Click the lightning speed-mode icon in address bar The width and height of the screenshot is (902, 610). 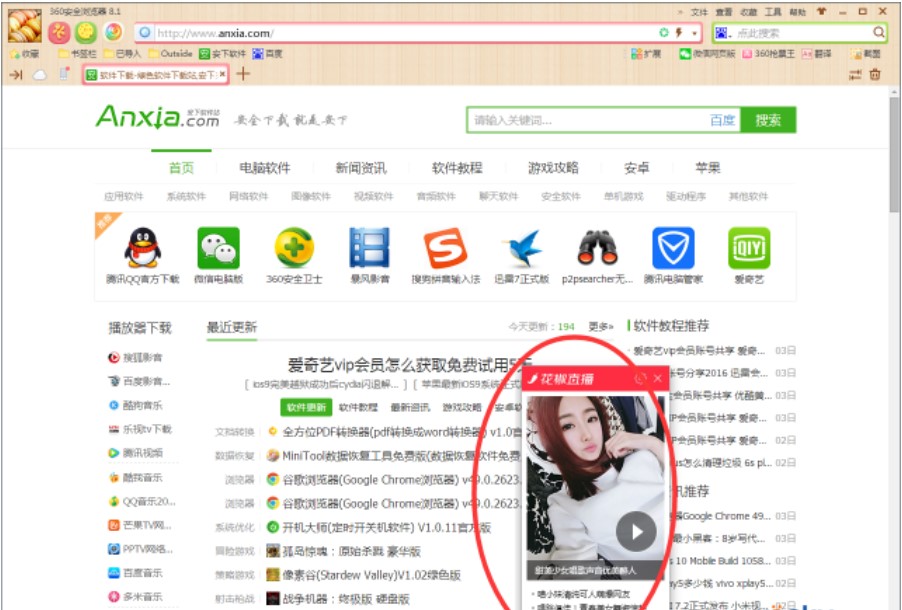(x=679, y=33)
